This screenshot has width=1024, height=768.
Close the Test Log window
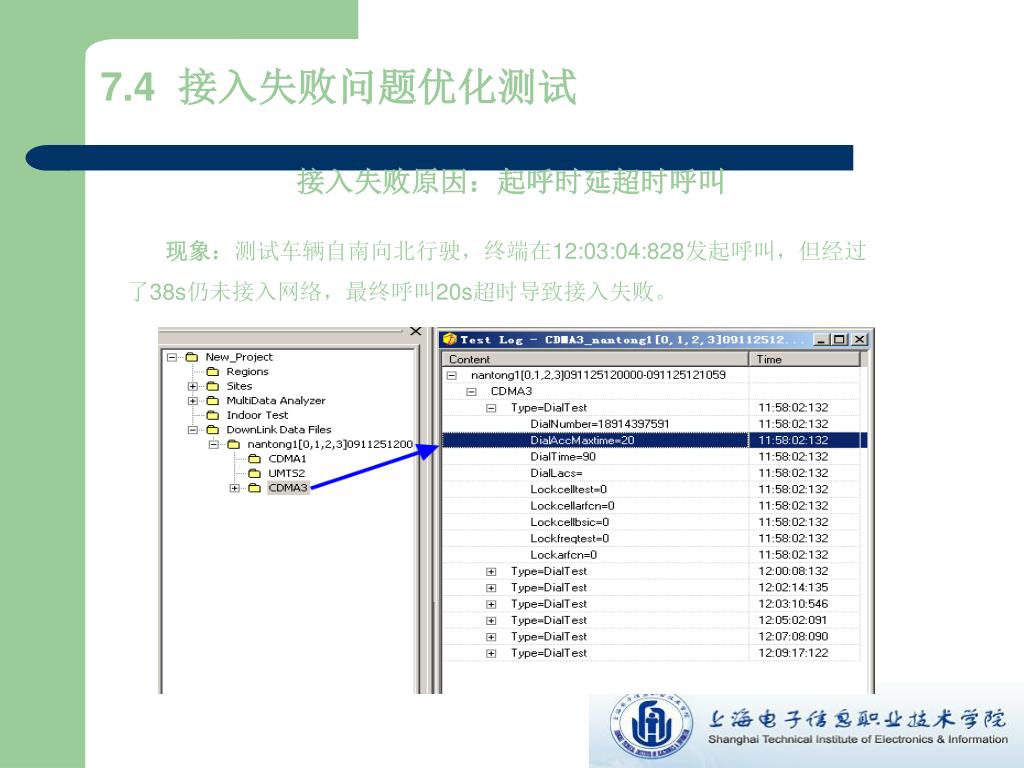click(859, 340)
